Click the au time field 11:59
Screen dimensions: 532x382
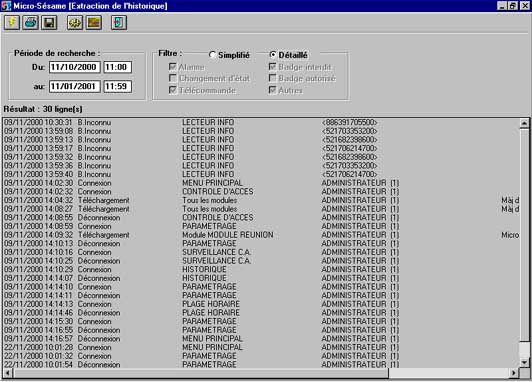coord(117,87)
